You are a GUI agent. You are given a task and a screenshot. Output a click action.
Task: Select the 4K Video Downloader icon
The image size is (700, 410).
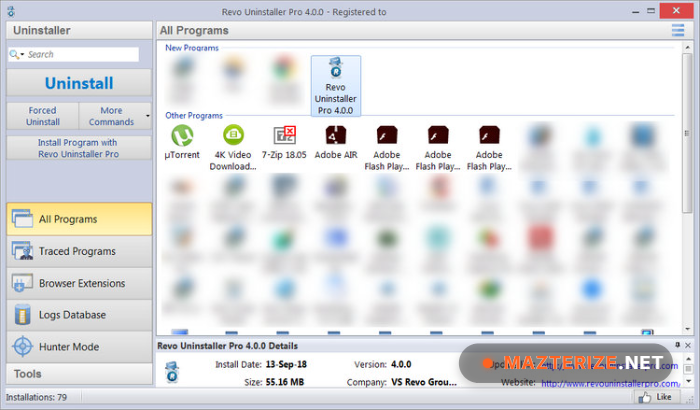[233, 135]
